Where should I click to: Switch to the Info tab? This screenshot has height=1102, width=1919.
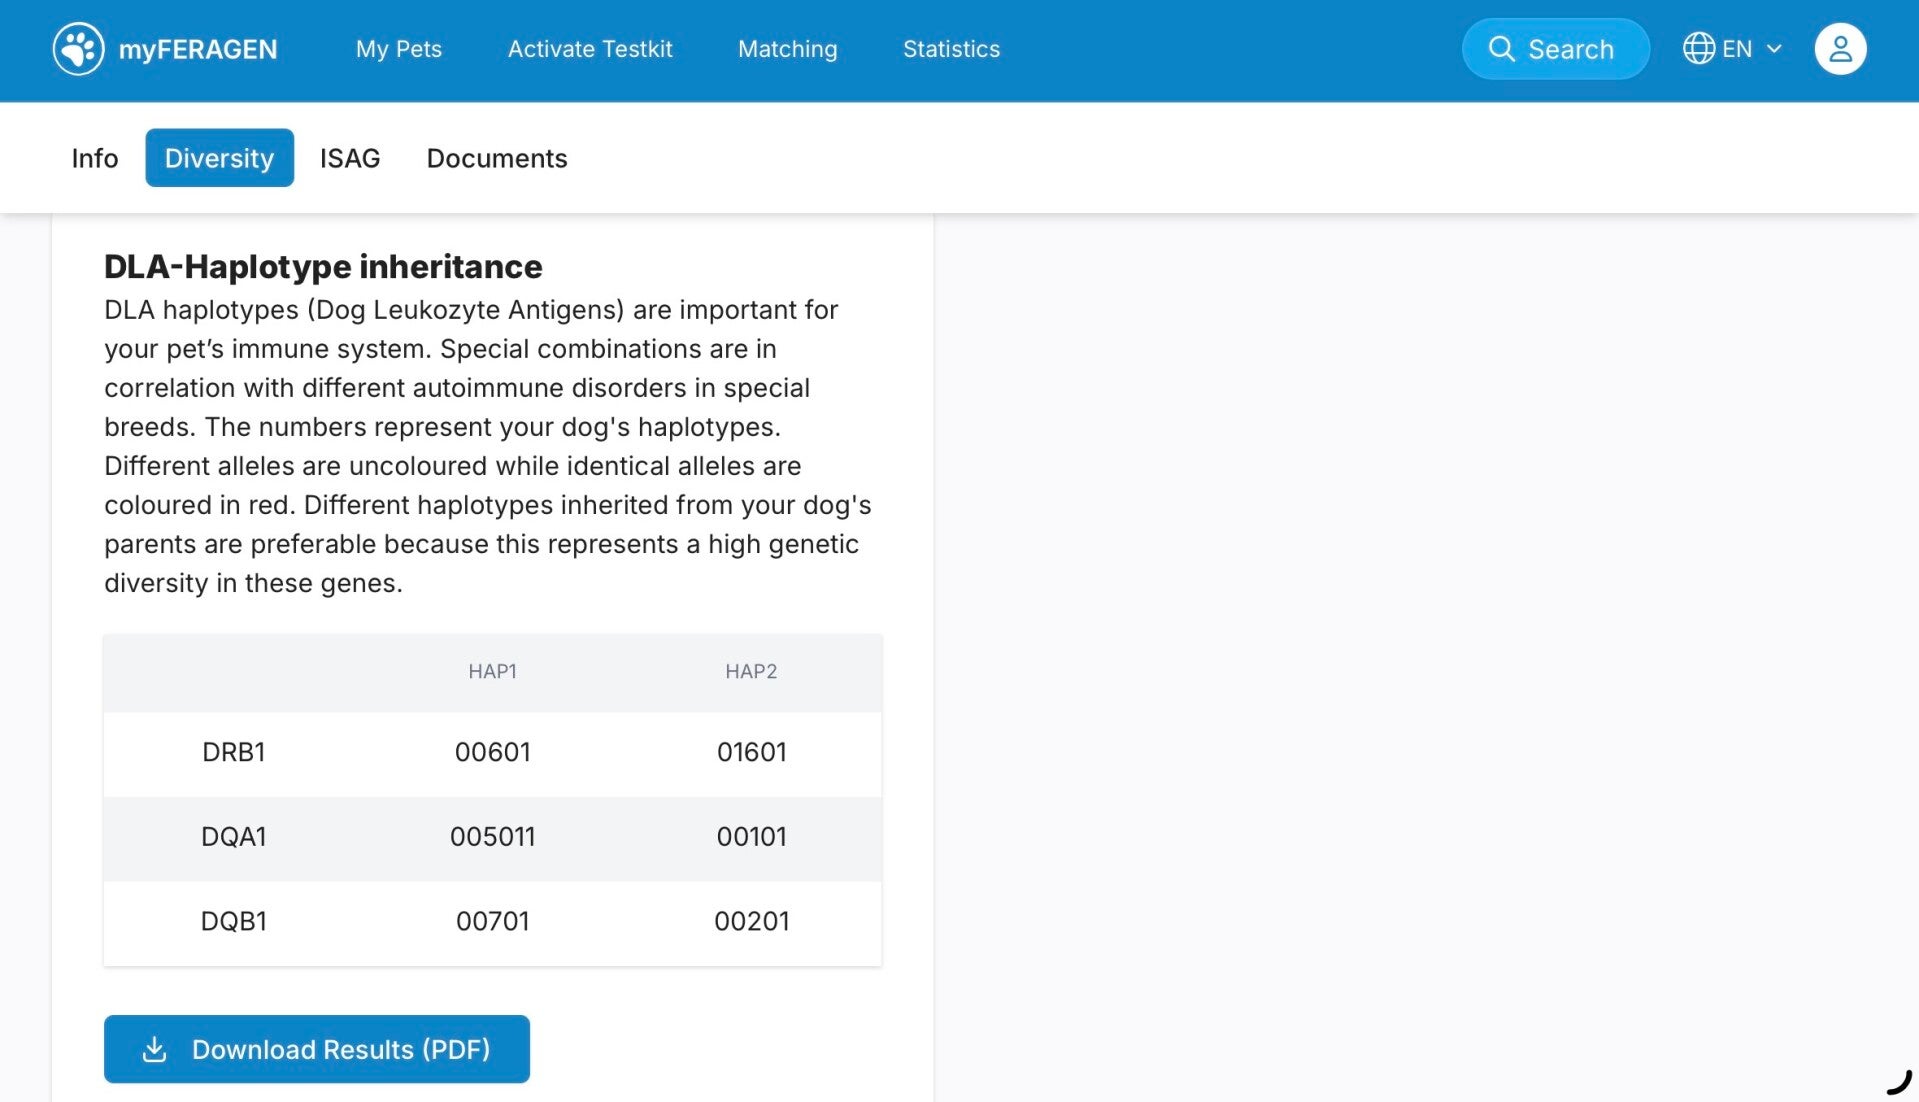coord(95,158)
